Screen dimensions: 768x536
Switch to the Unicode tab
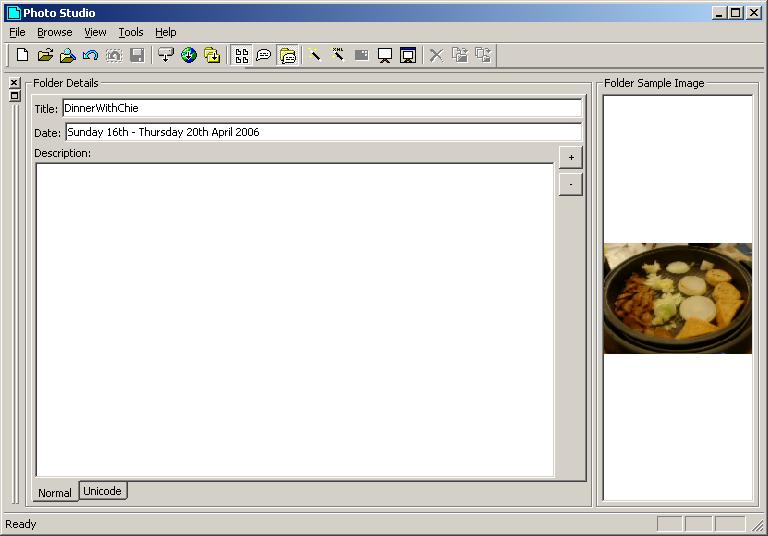pyautogui.click(x=102, y=491)
